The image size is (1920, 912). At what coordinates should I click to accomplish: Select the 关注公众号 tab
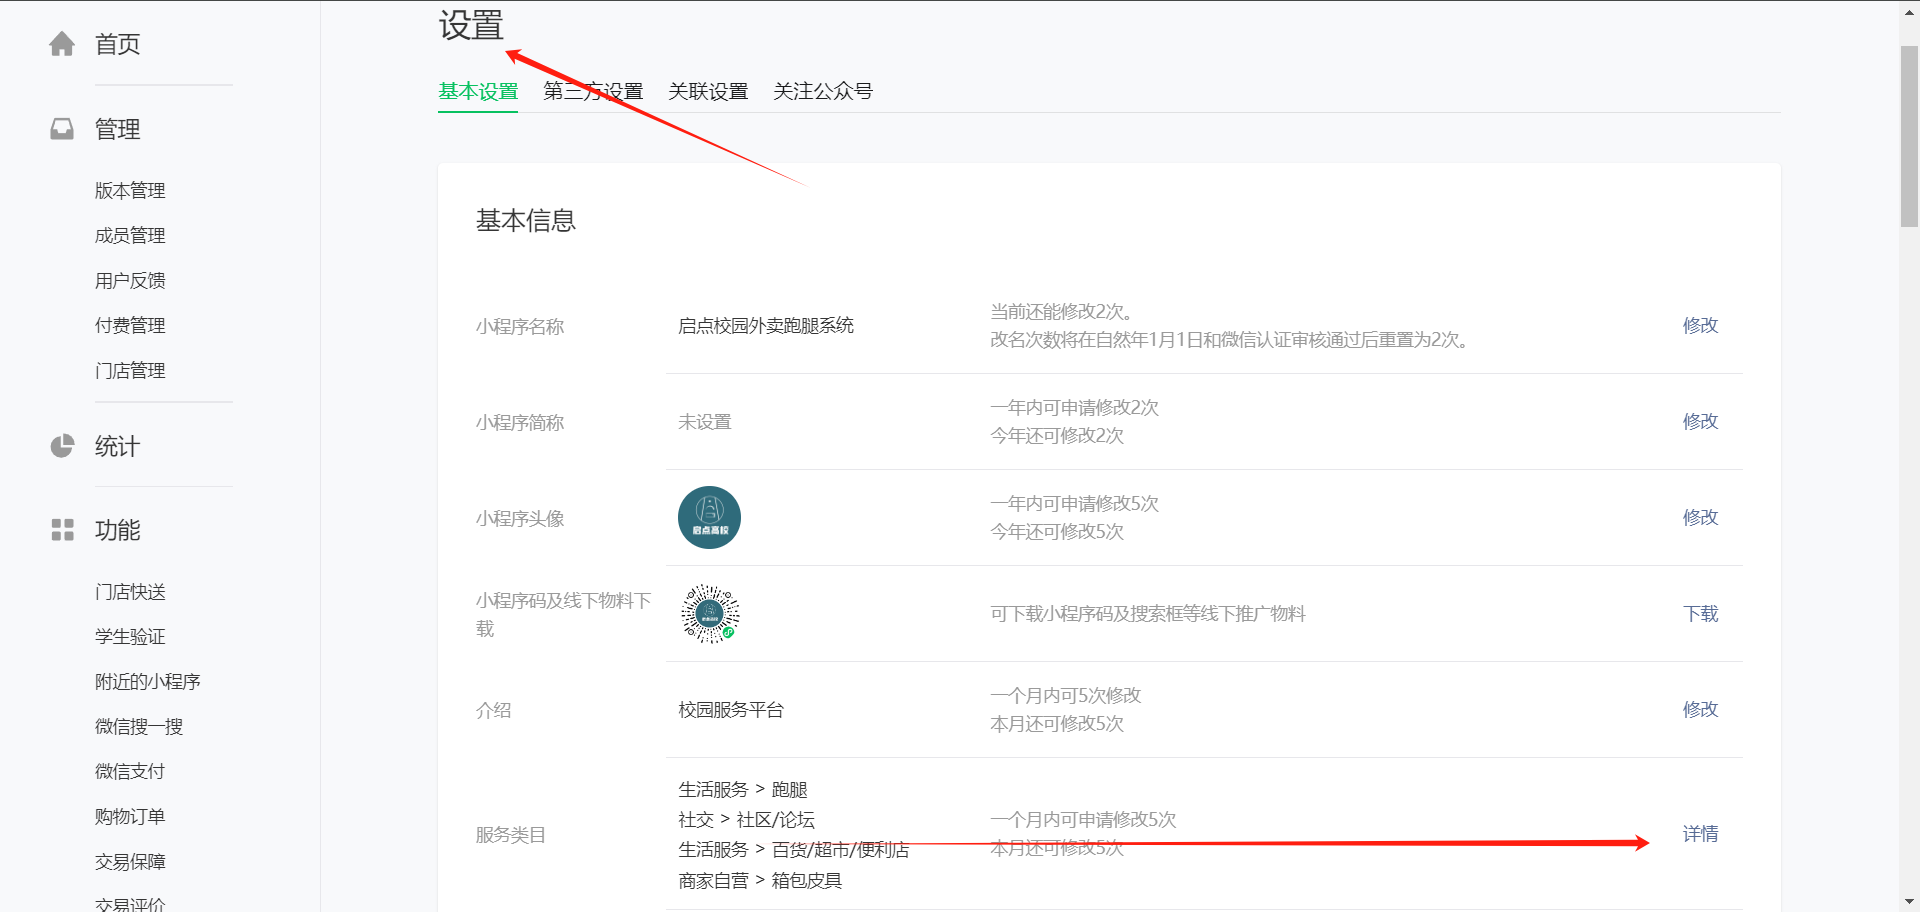(x=823, y=92)
